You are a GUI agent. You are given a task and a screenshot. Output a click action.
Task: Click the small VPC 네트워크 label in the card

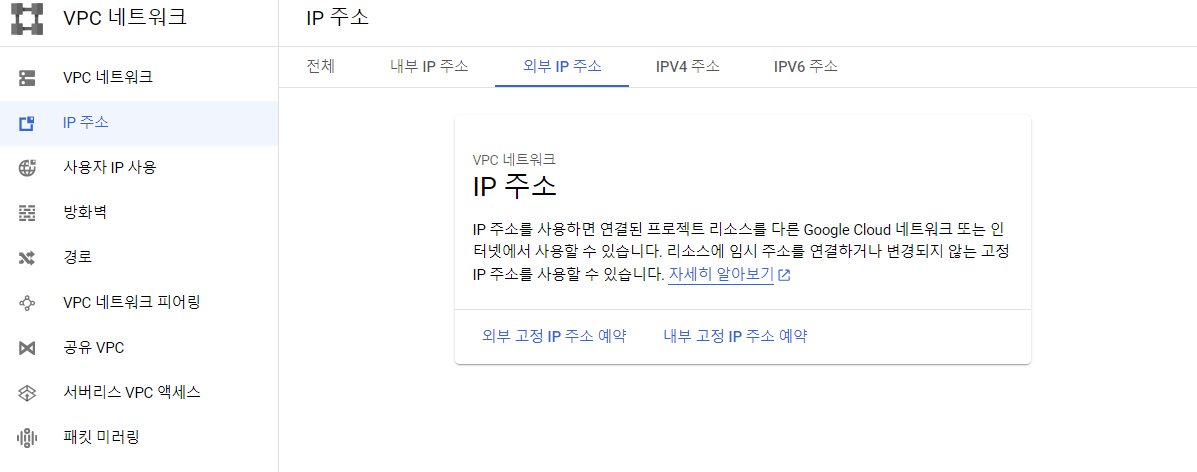(515, 160)
